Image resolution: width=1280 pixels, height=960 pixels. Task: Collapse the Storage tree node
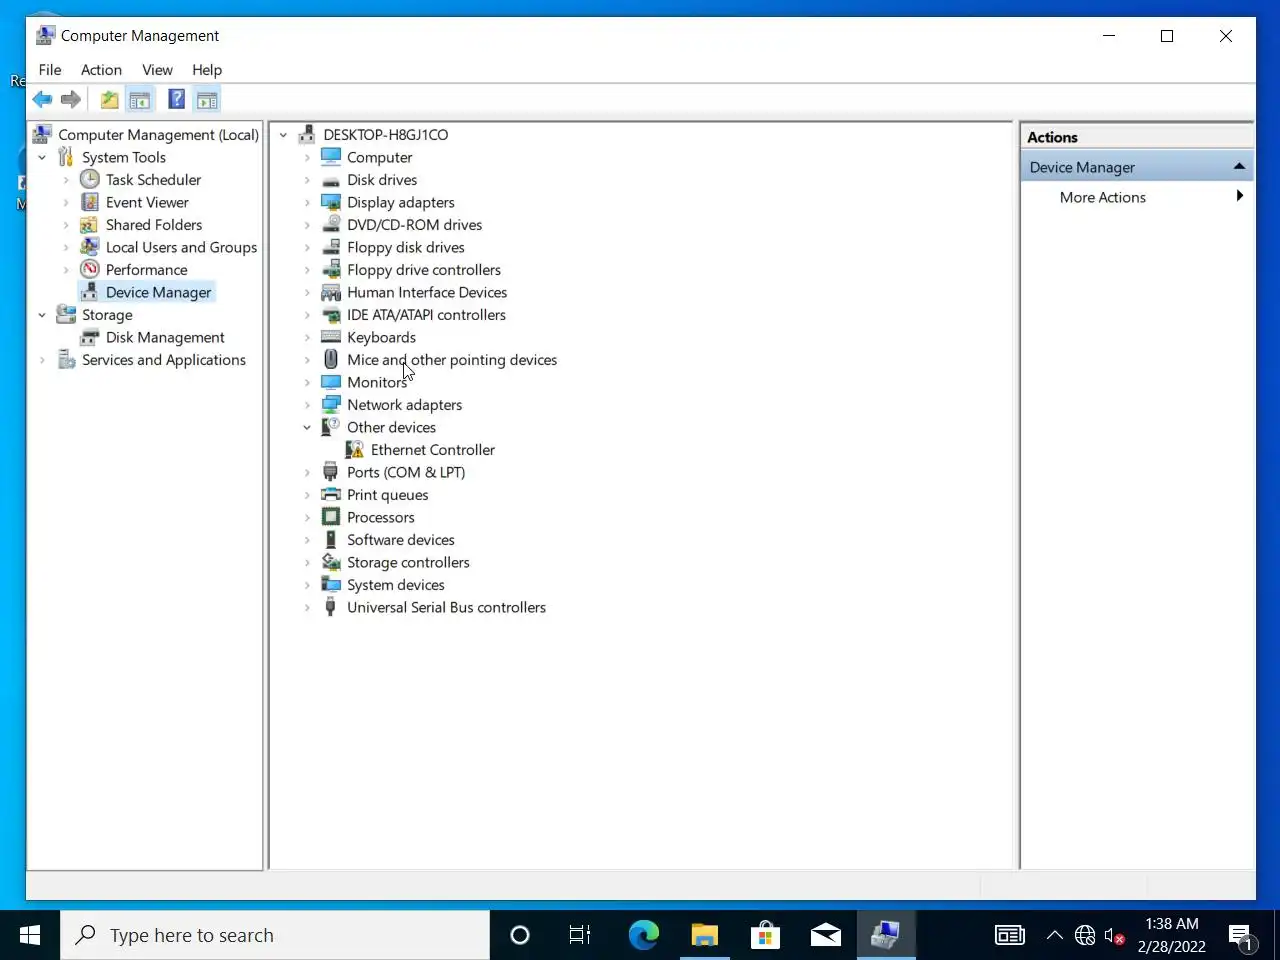tap(42, 315)
